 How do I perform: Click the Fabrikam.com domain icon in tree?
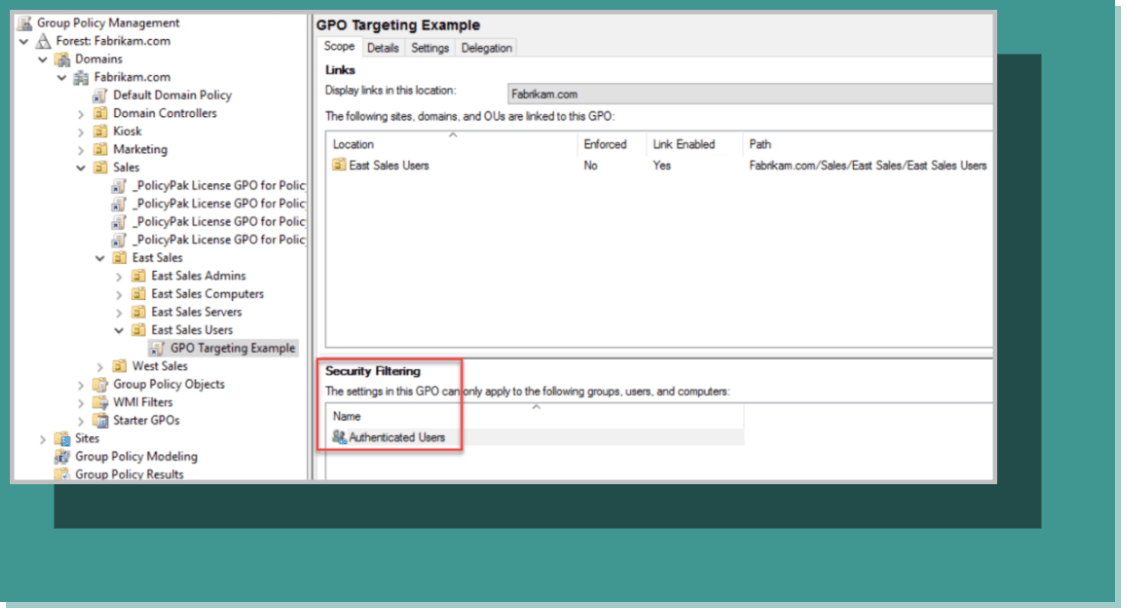(x=82, y=77)
